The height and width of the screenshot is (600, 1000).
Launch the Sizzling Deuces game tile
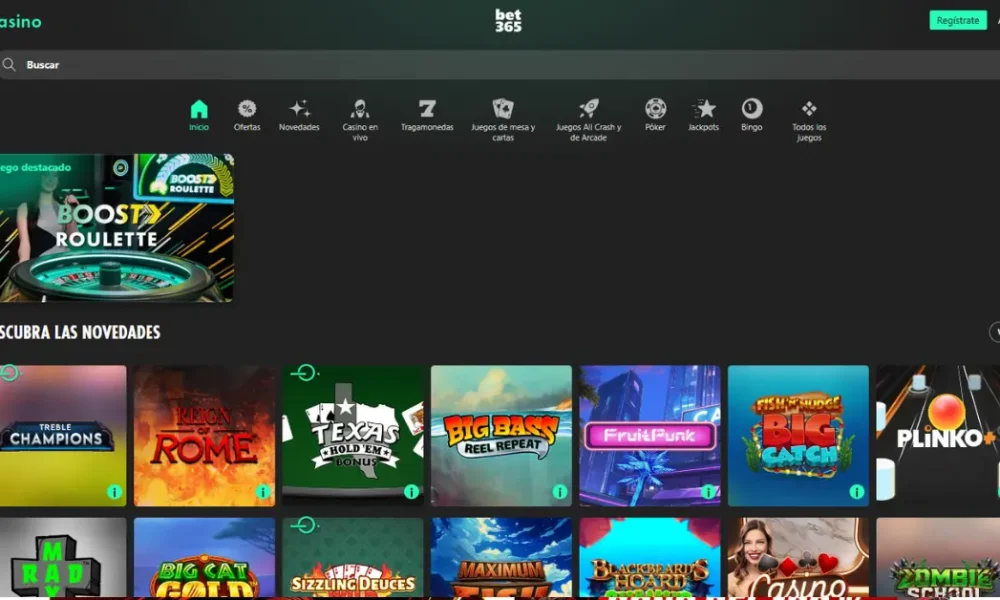pos(353,558)
